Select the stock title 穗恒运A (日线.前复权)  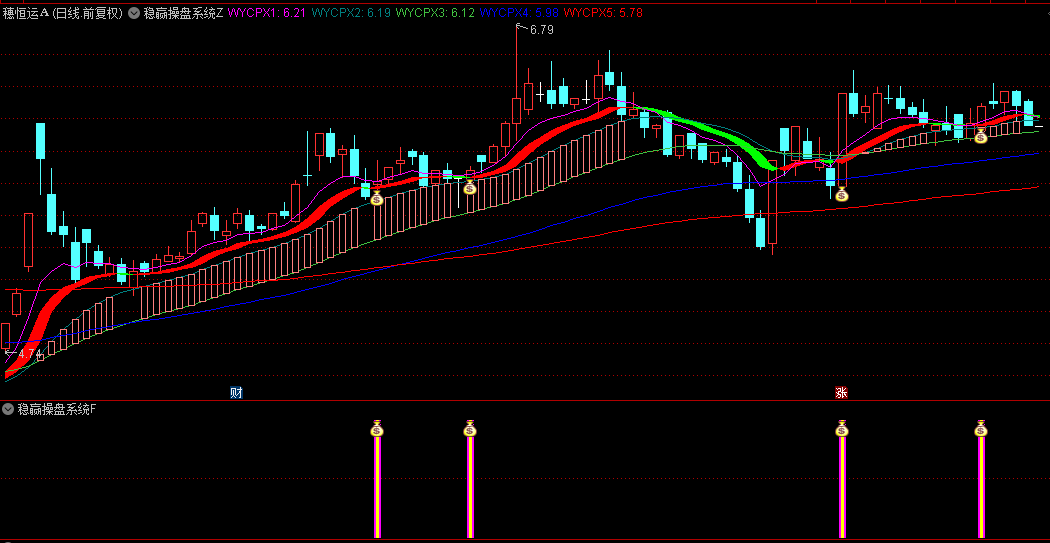(63, 13)
